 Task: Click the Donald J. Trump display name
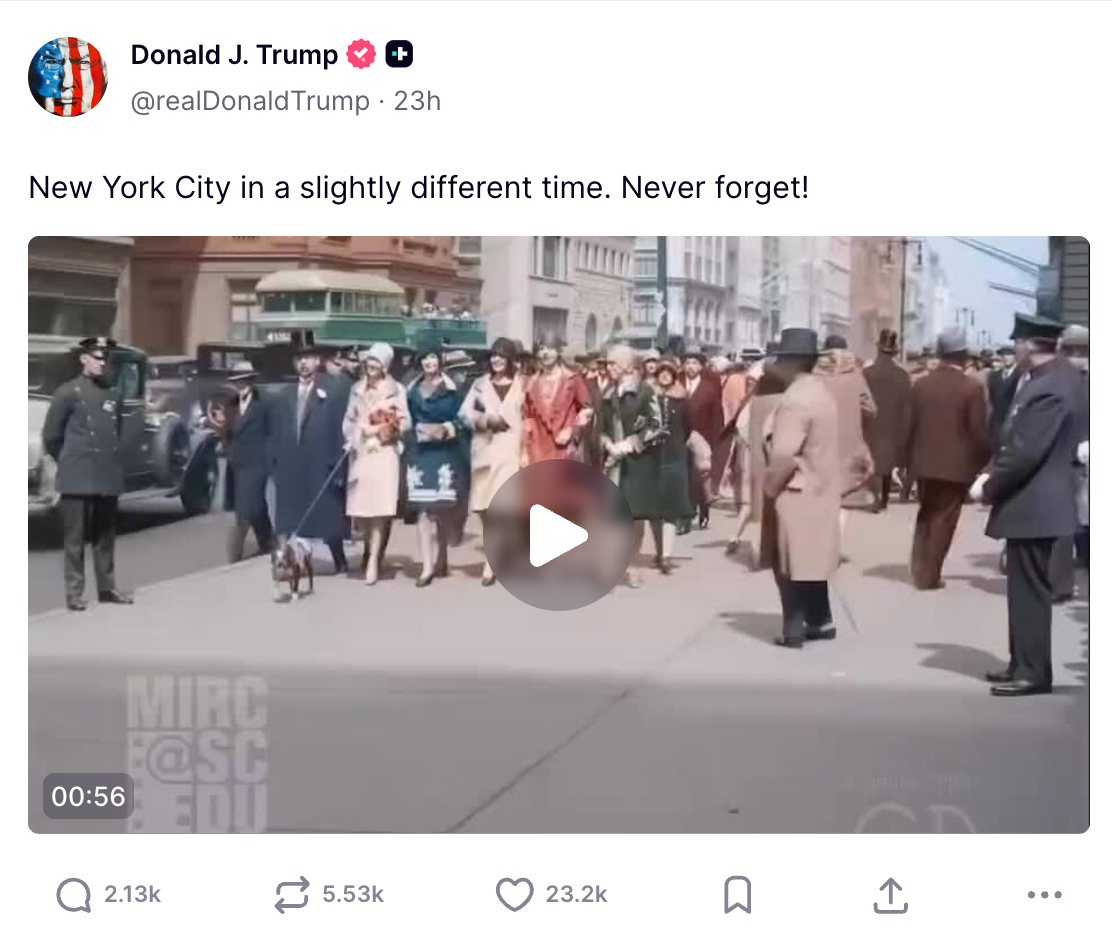click(234, 55)
